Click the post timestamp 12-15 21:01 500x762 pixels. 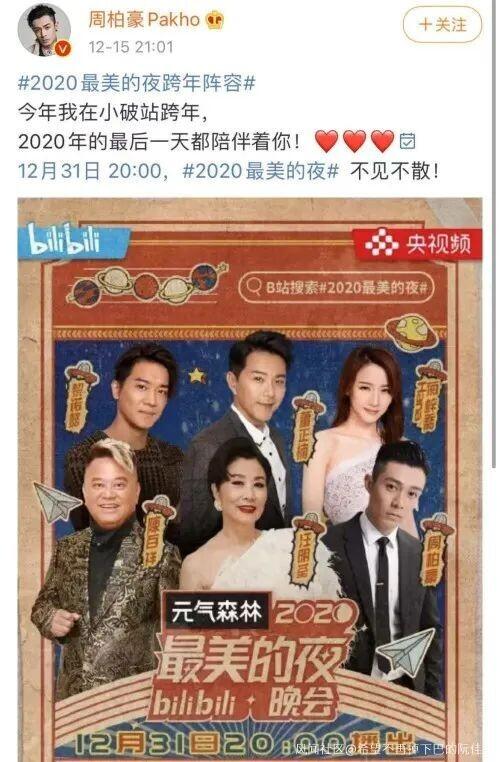coord(130,47)
